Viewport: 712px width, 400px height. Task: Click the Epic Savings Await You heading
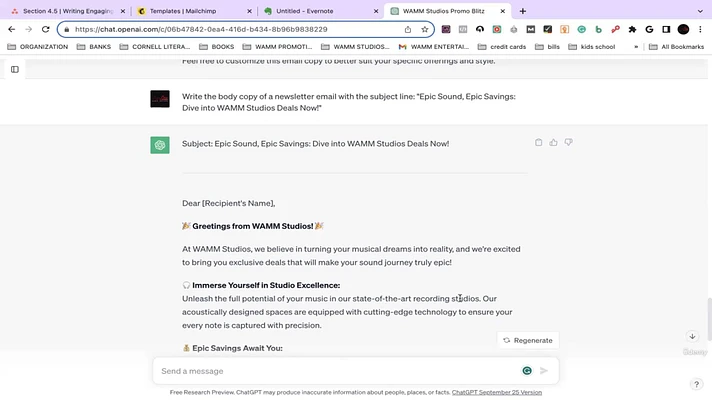(x=237, y=348)
